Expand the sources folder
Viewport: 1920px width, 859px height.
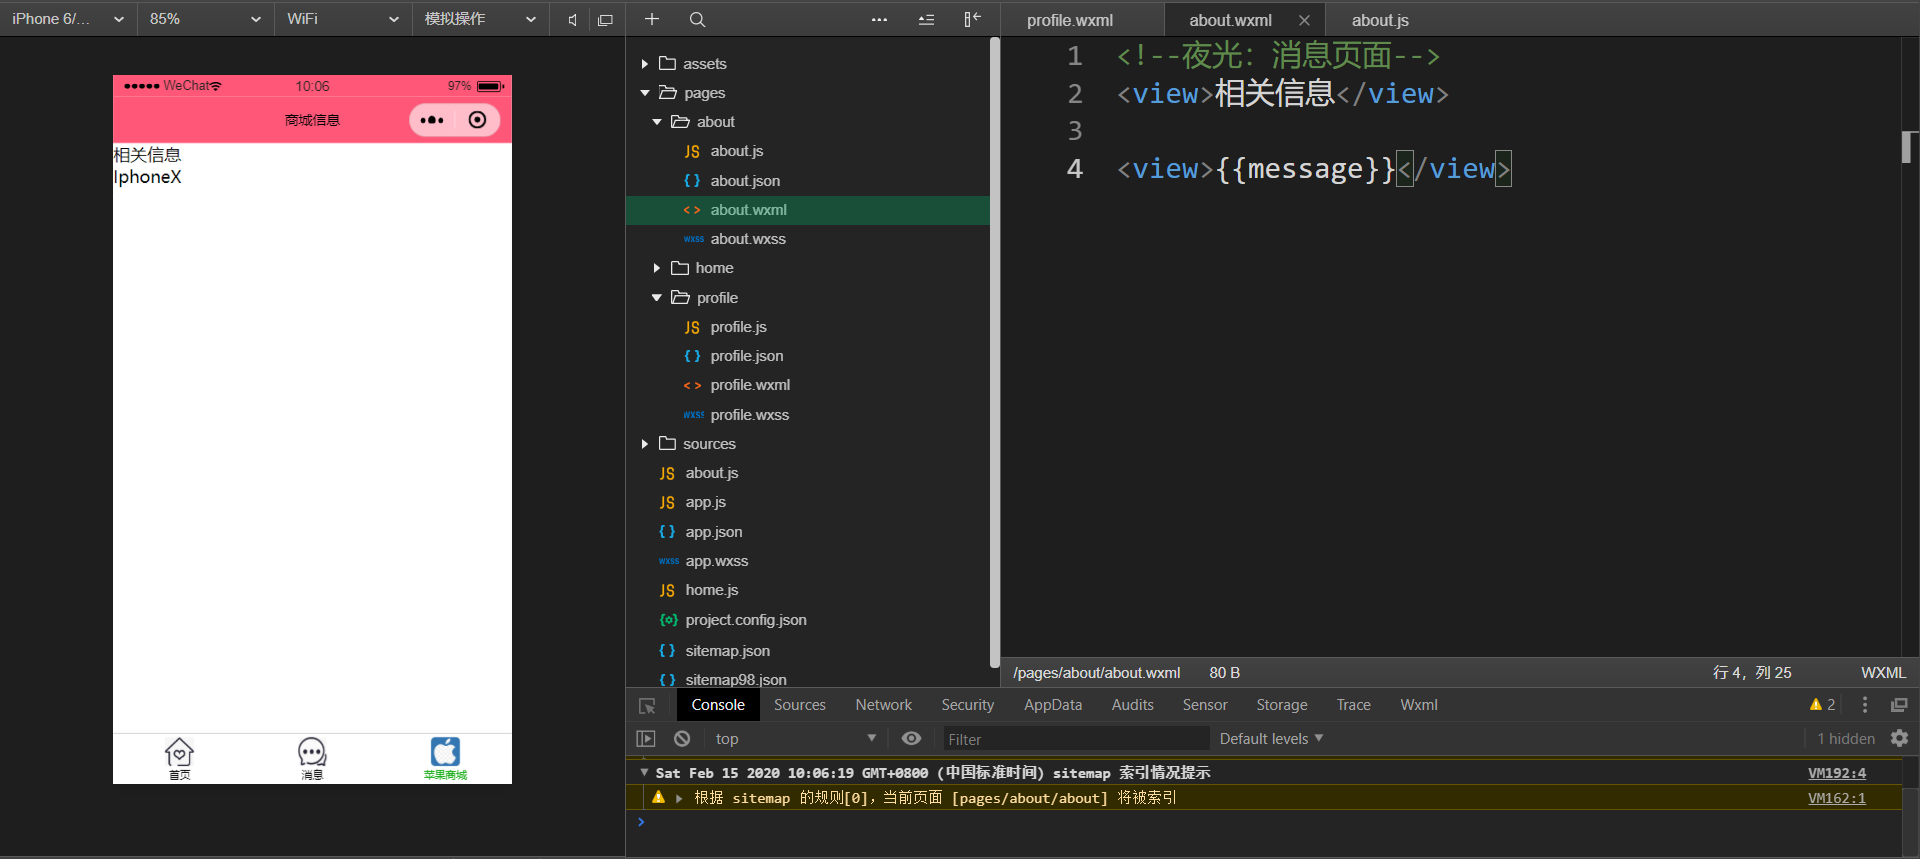click(645, 444)
